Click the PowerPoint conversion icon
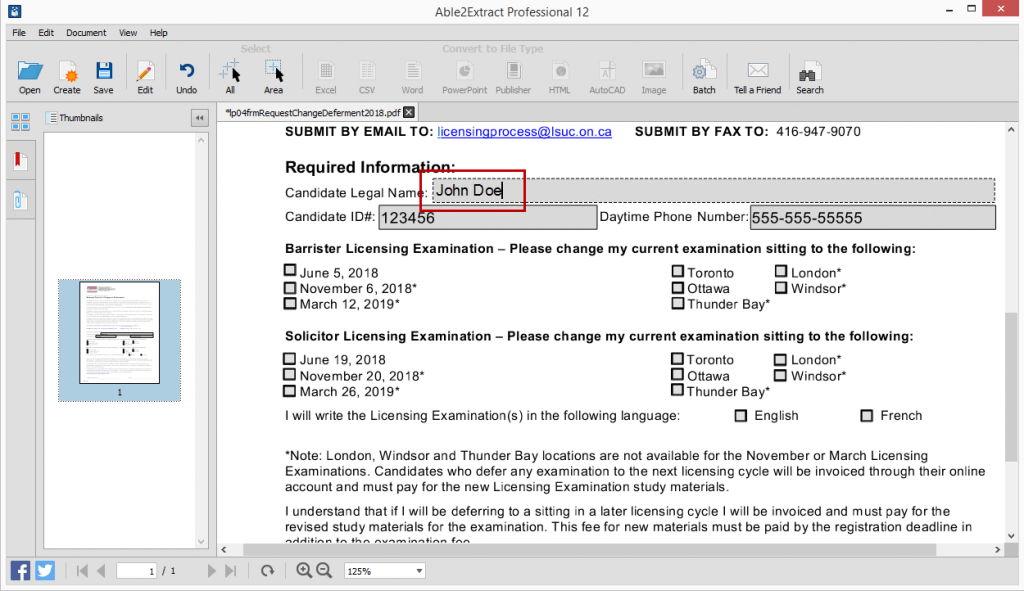 463,75
